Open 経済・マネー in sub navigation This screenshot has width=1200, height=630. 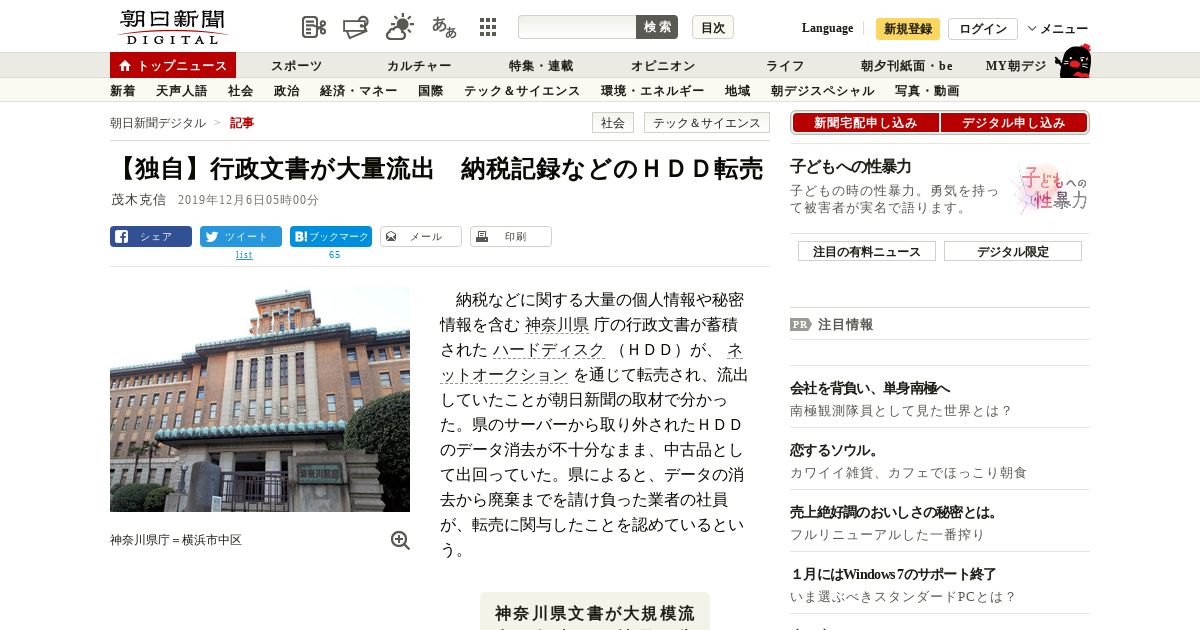coord(358,91)
